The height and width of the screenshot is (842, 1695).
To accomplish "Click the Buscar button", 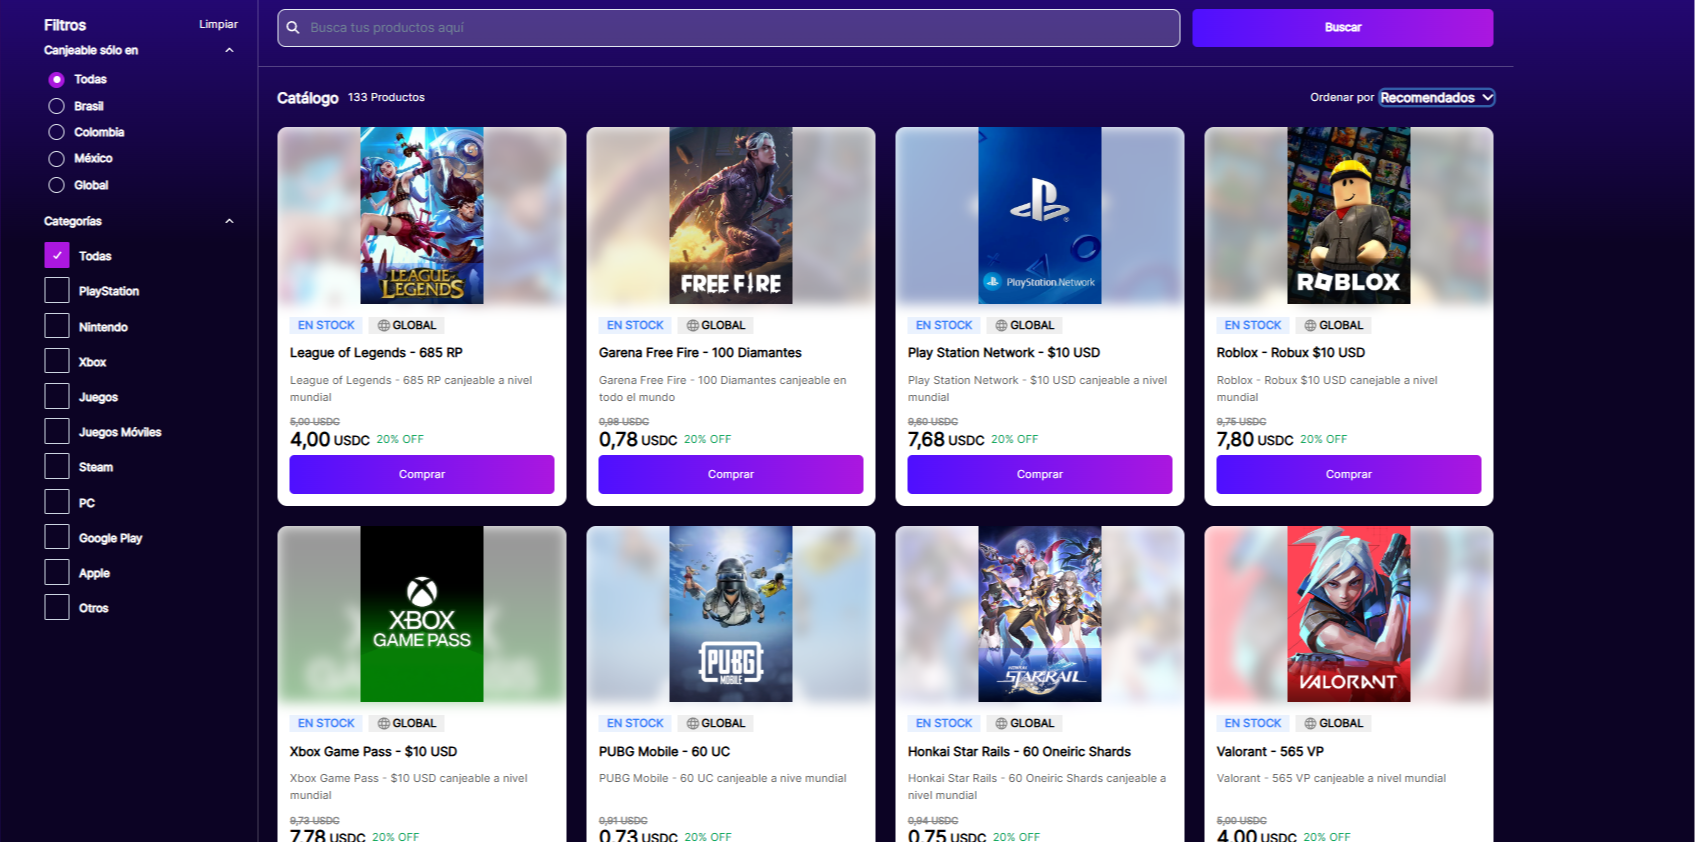I will pyautogui.click(x=1342, y=28).
